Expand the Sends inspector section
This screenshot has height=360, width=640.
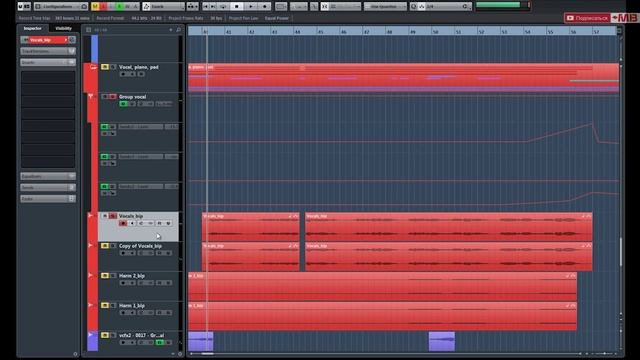point(48,187)
